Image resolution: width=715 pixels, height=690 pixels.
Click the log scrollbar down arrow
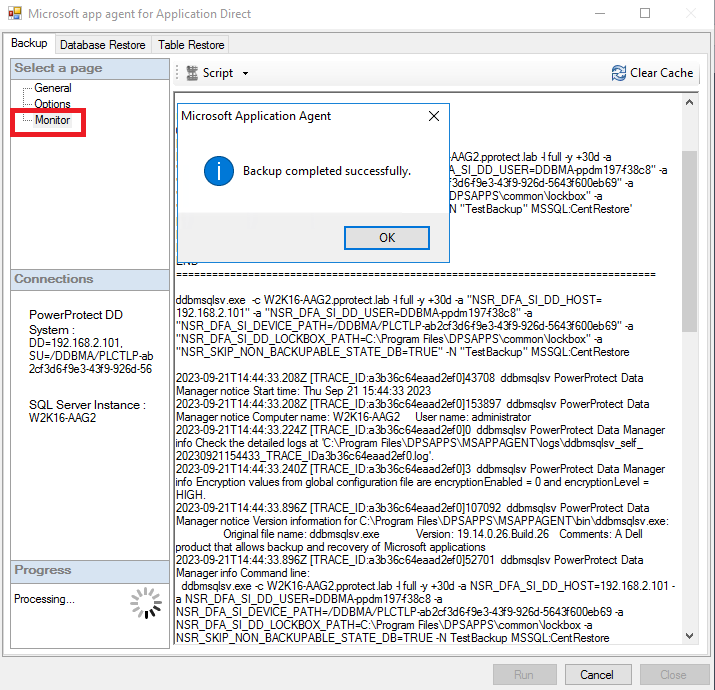(689, 636)
